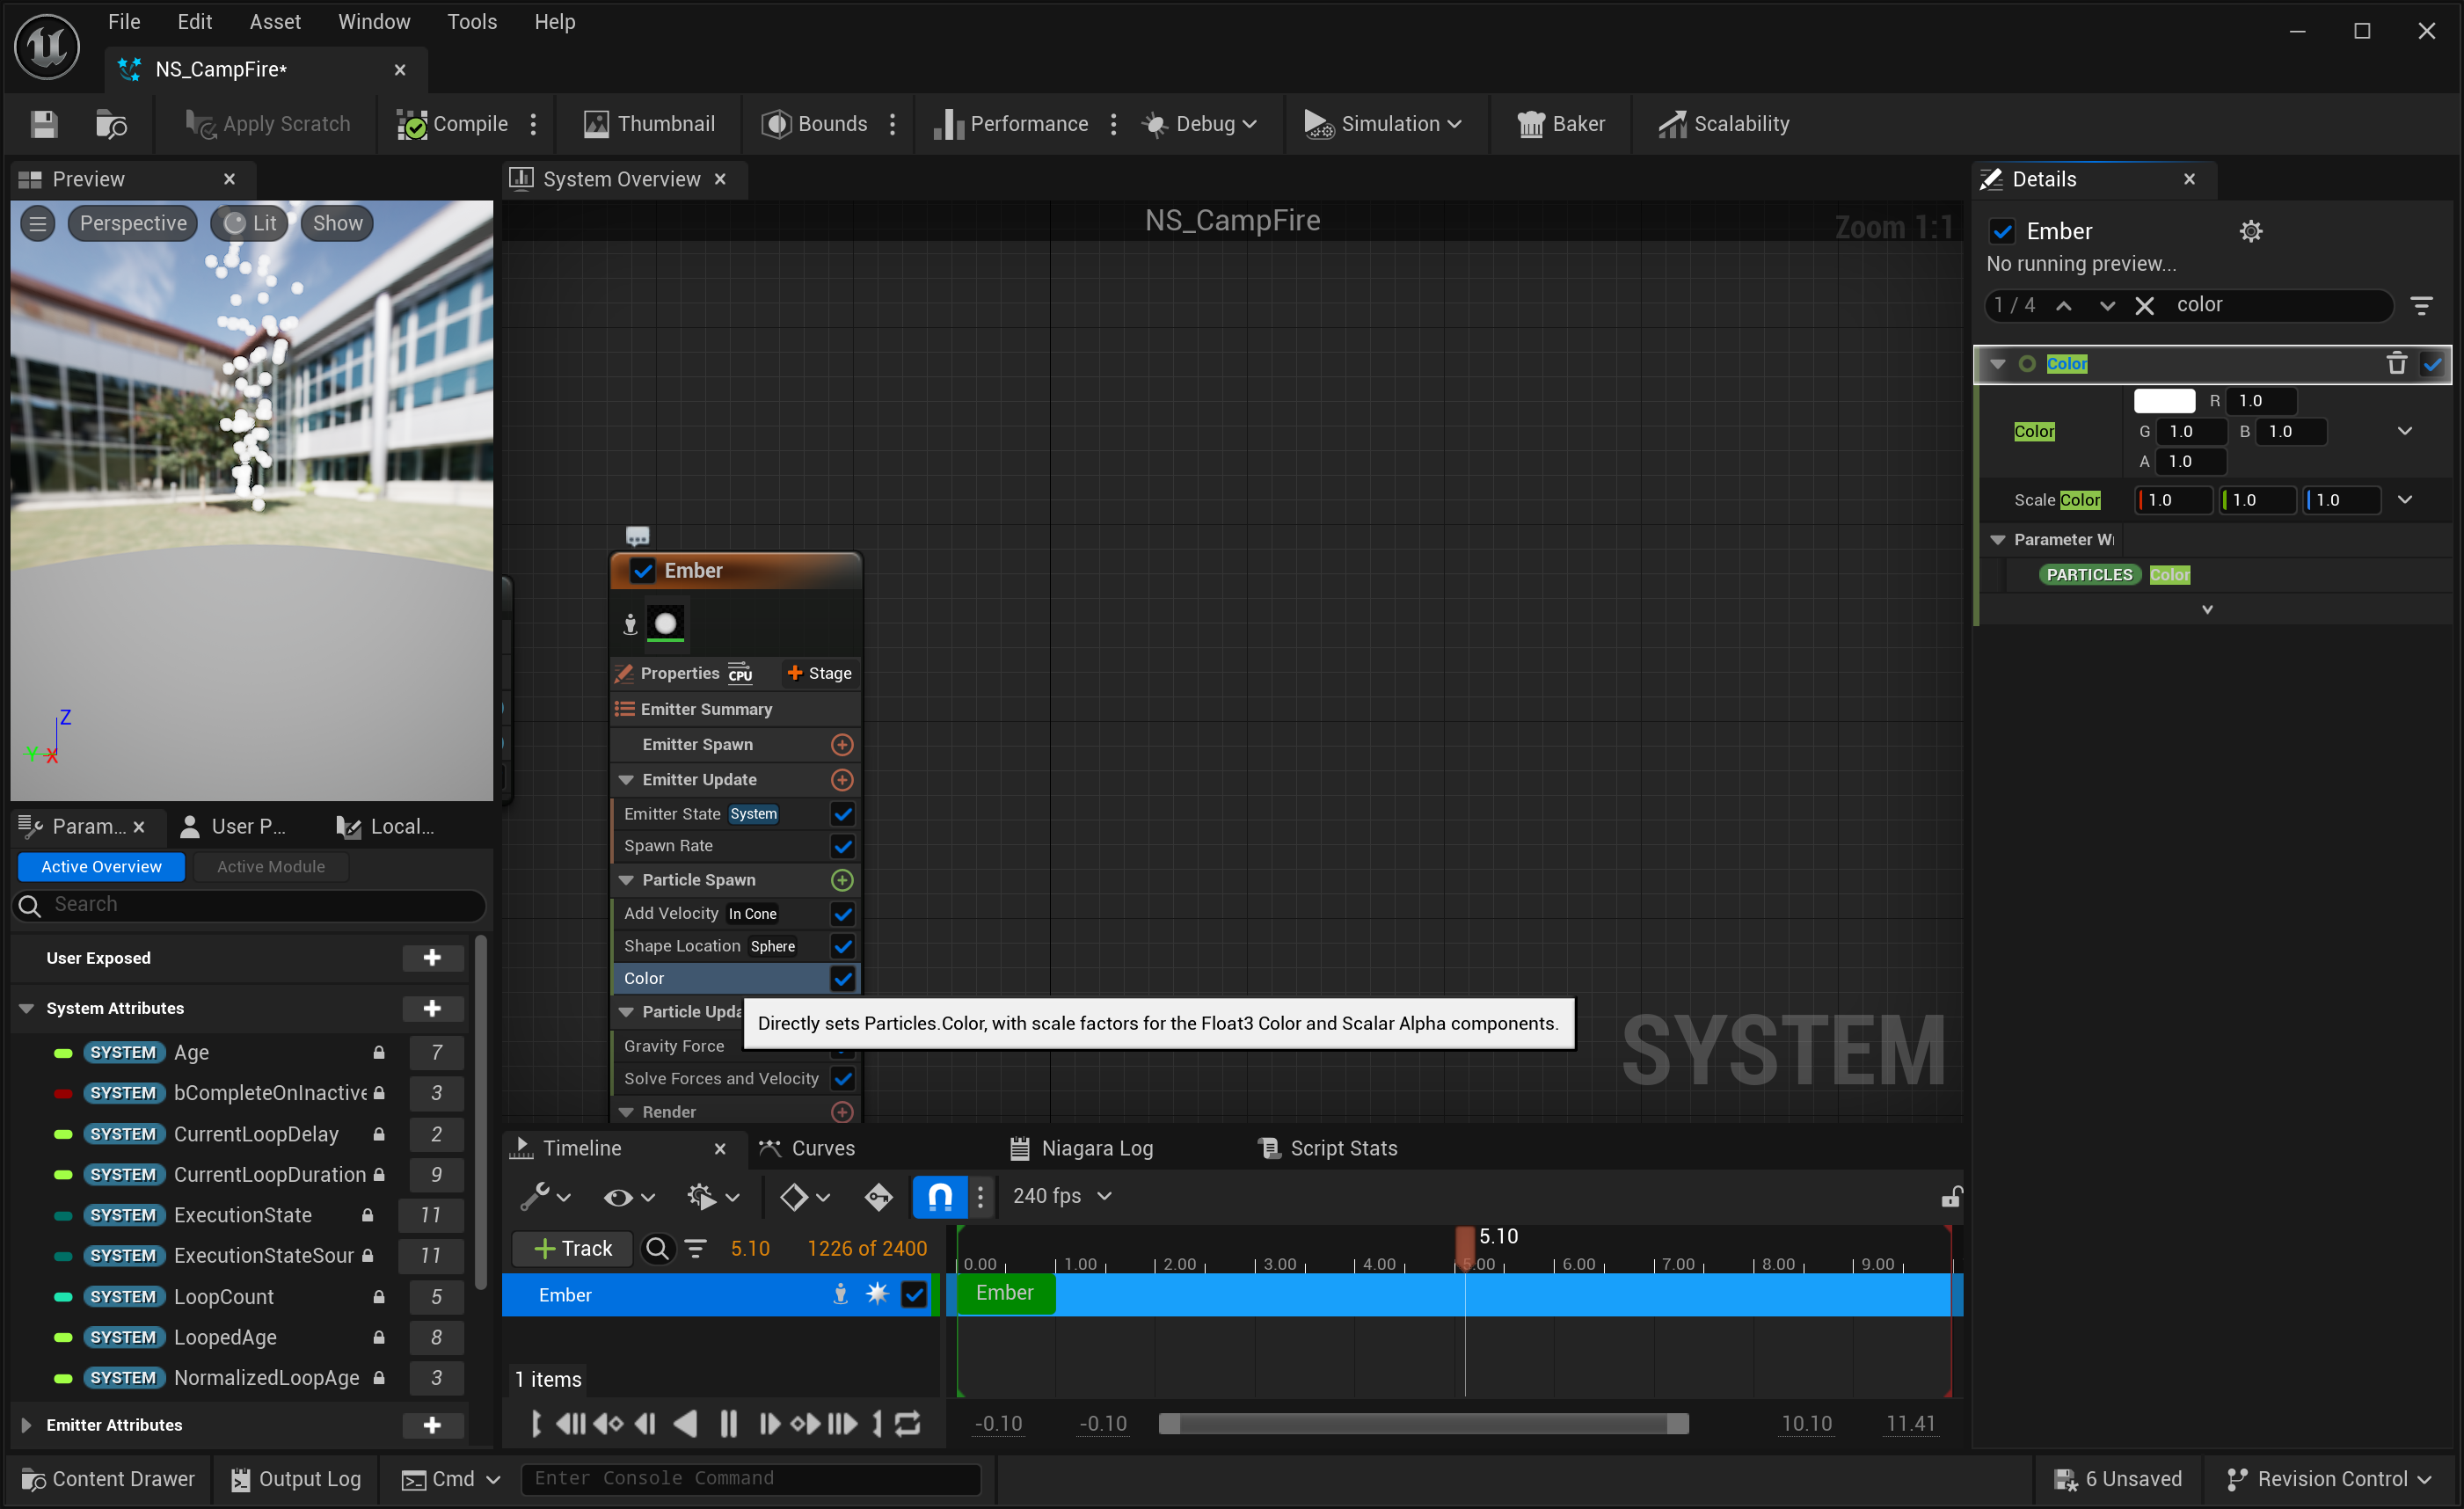
Task: Pause the timeline playback
Action: (x=728, y=1423)
